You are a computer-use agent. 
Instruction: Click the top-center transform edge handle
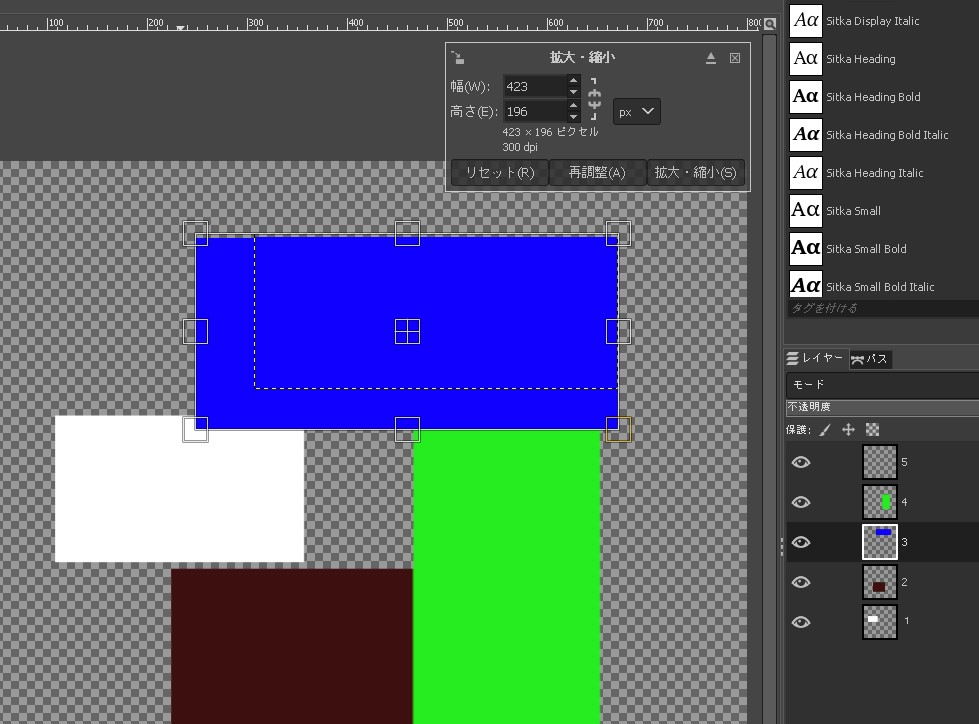407,233
